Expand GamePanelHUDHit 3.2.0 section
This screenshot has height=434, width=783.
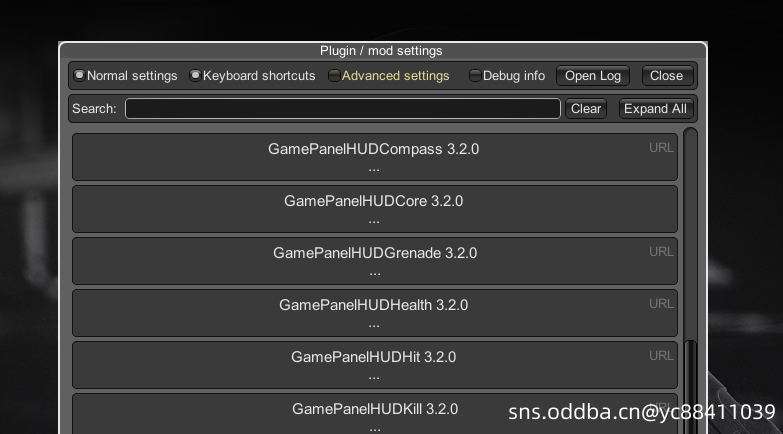tap(375, 365)
